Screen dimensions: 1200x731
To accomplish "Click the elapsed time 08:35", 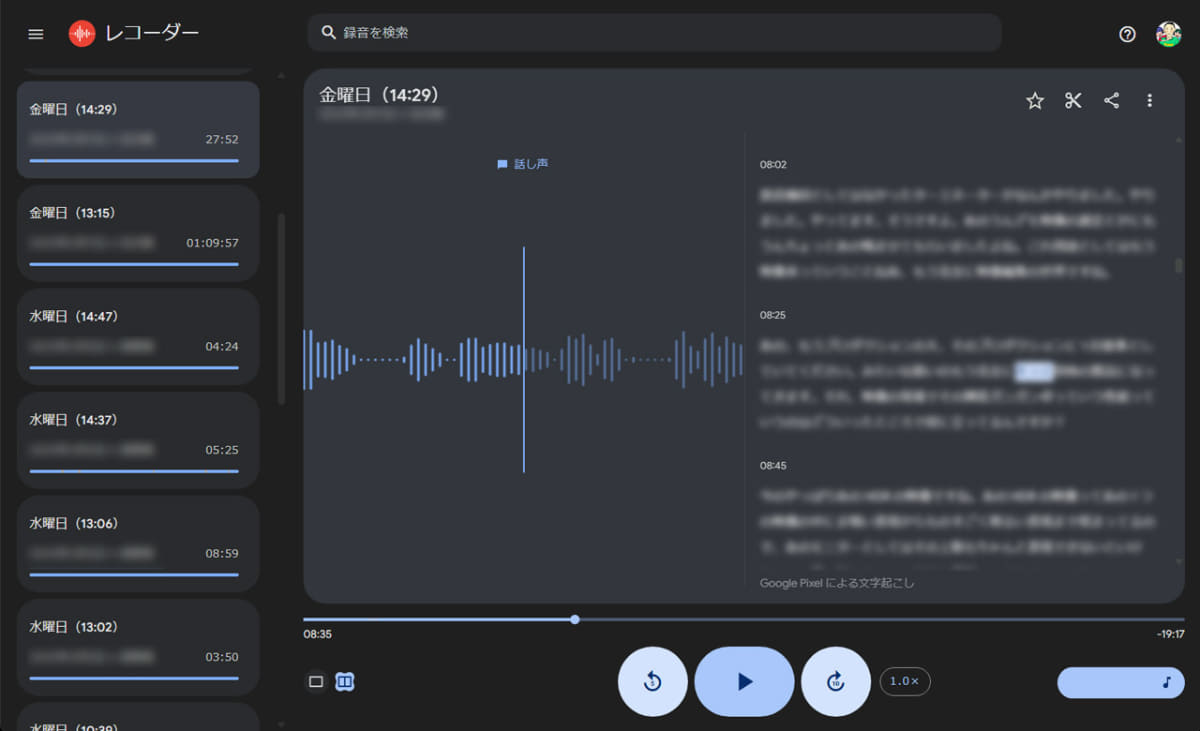I will coord(318,634).
